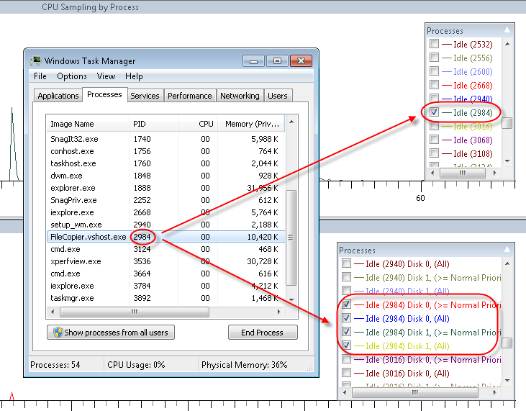Click the Task Manager title bar icon

35,61
